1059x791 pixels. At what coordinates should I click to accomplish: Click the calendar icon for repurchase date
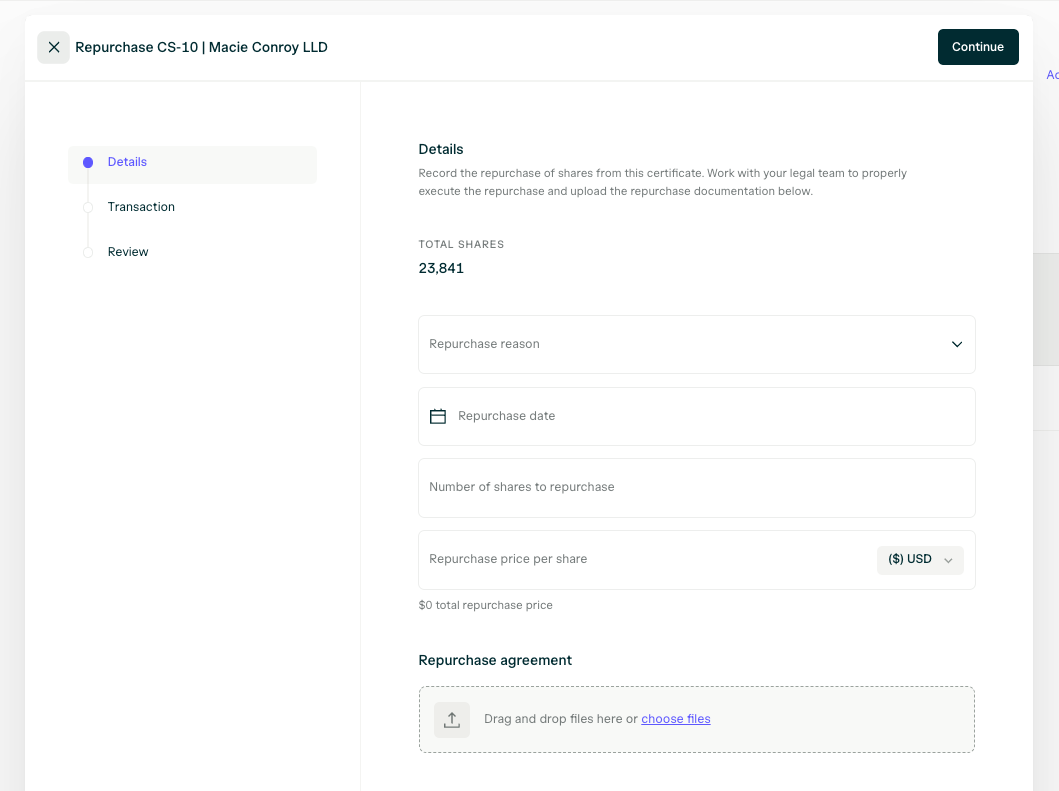438,416
